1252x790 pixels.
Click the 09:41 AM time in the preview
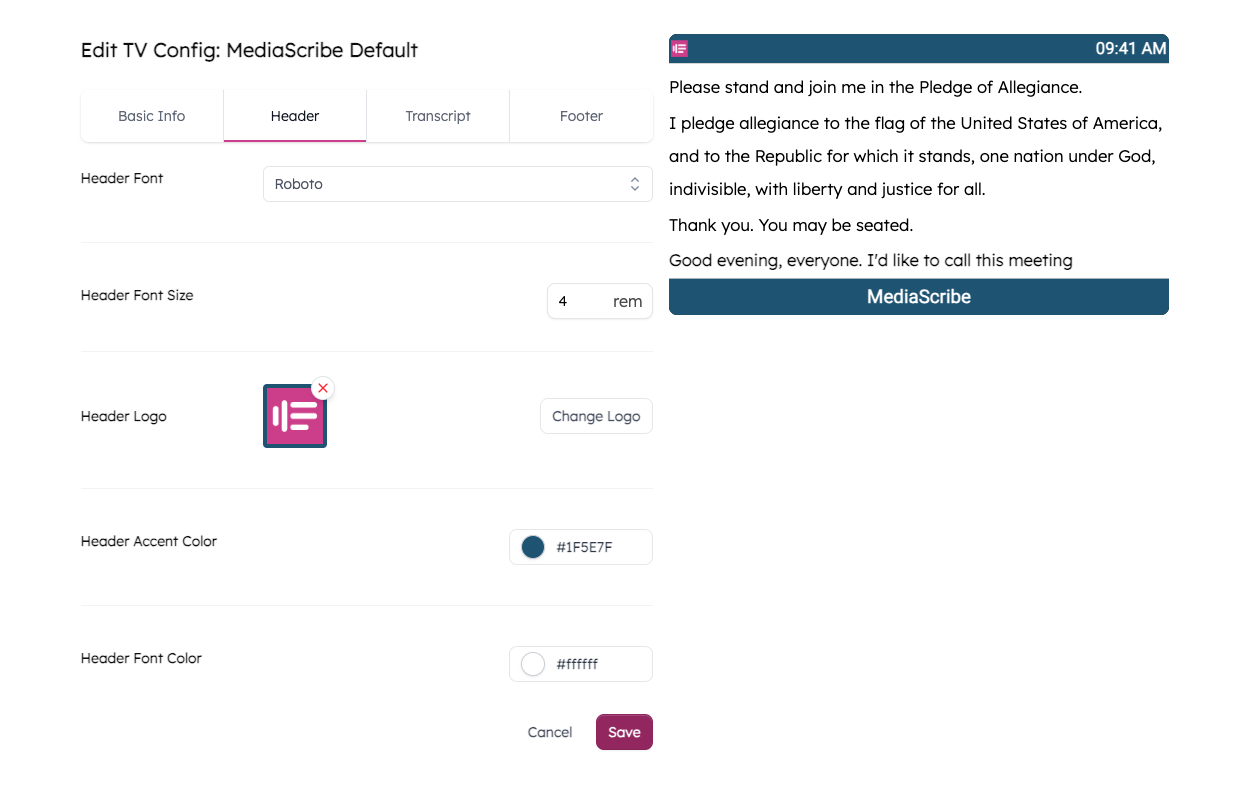1131,48
